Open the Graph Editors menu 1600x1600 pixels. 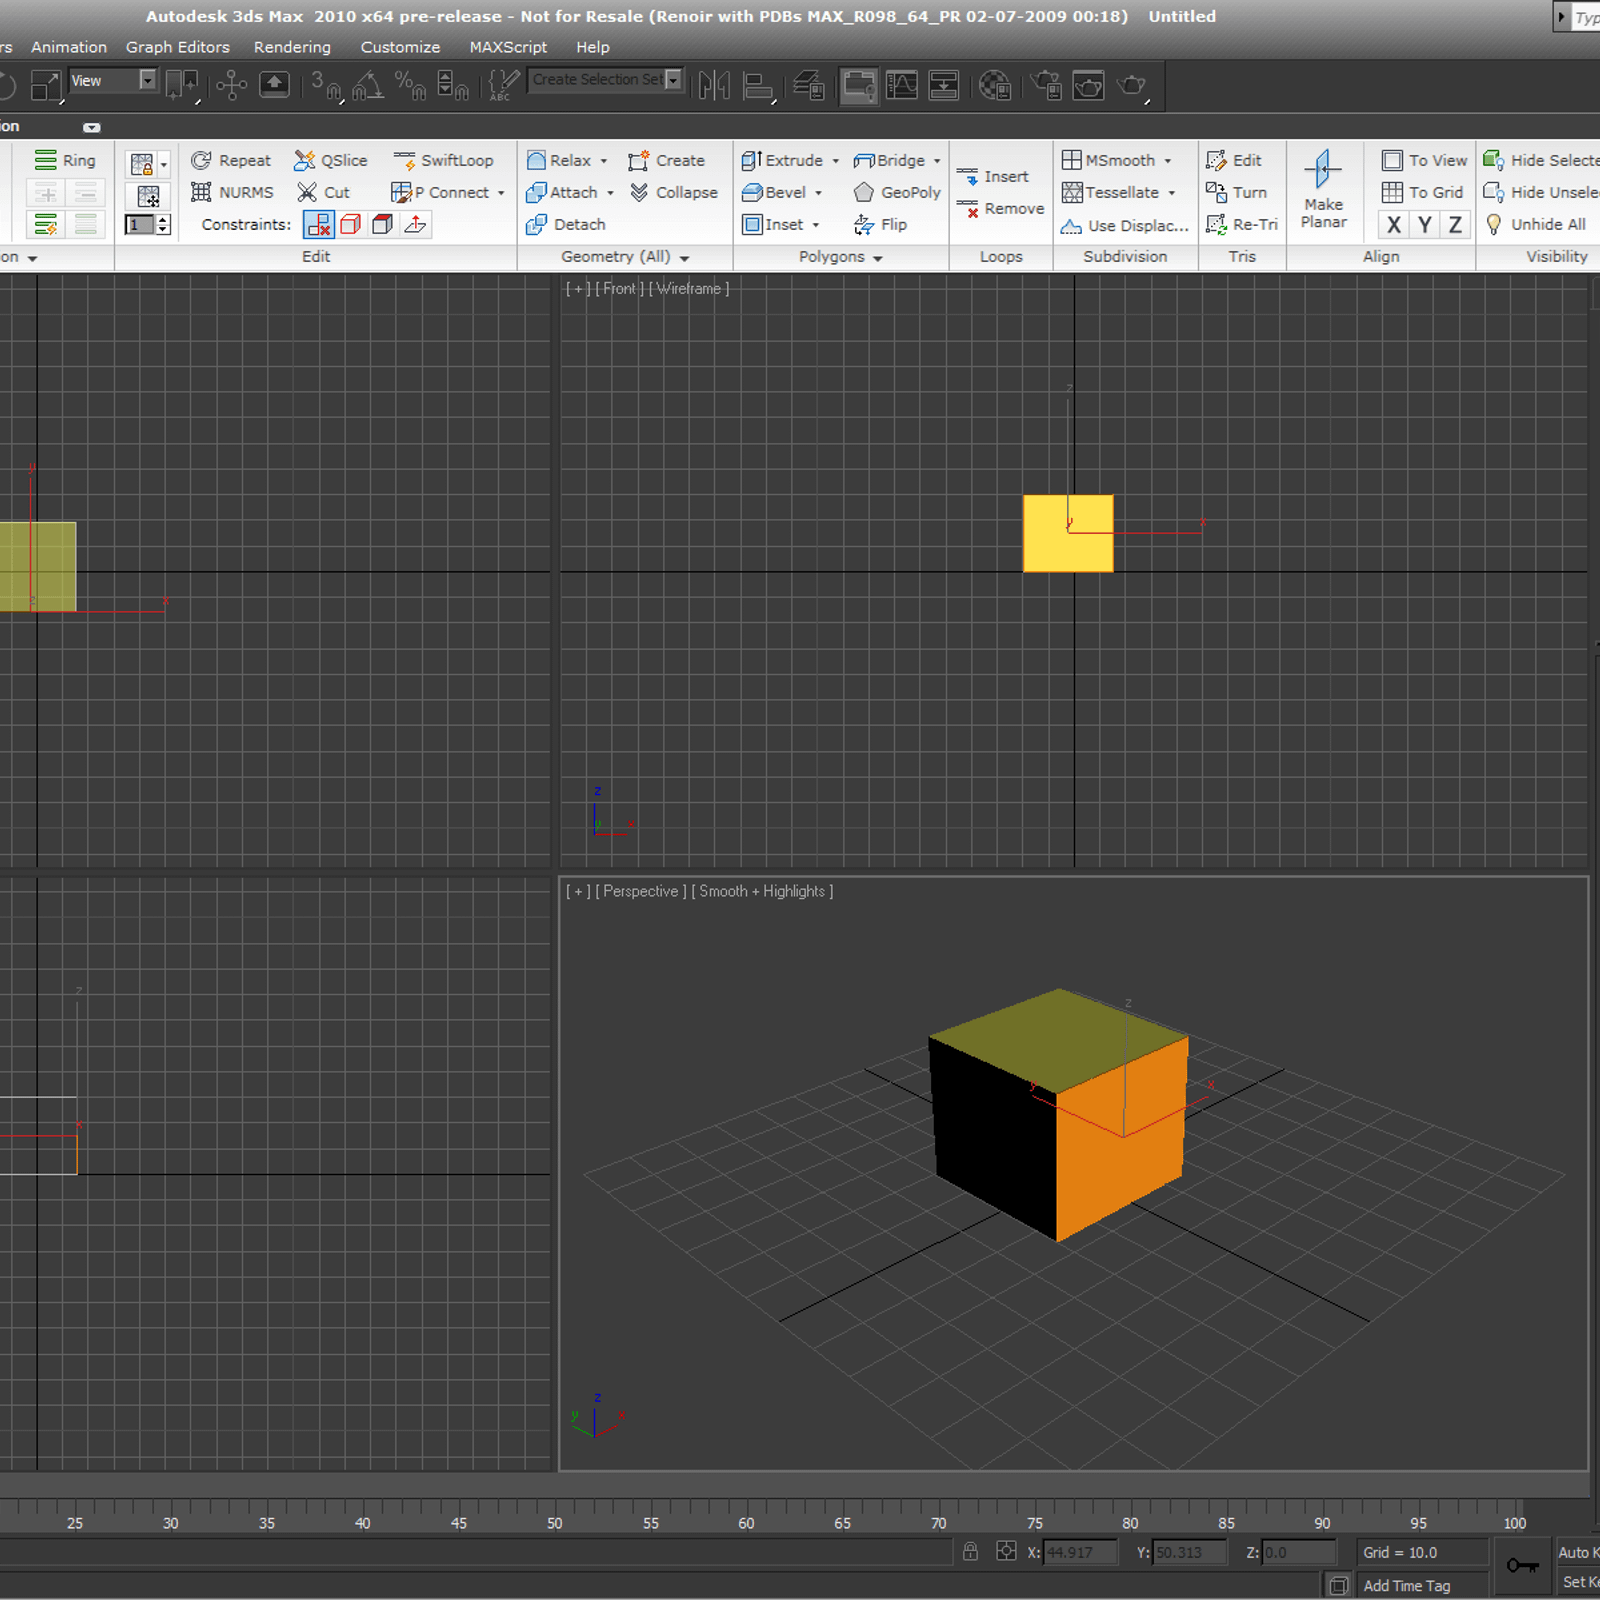[178, 47]
